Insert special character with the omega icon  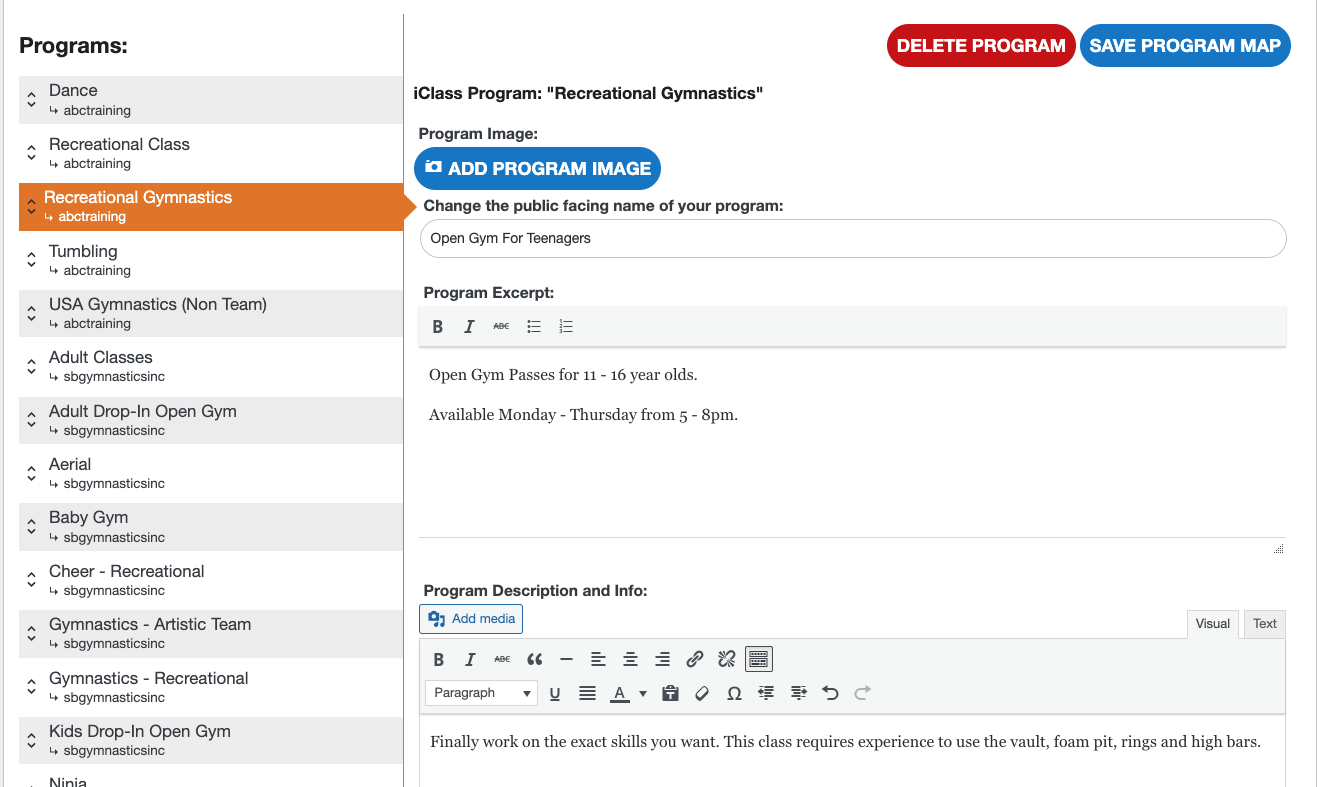click(734, 693)
